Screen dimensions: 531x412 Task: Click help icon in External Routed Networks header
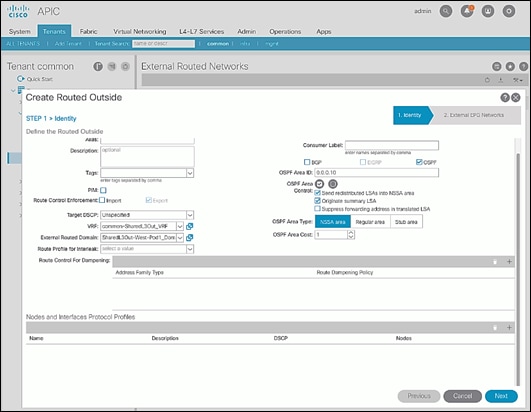tap(523, 66)
